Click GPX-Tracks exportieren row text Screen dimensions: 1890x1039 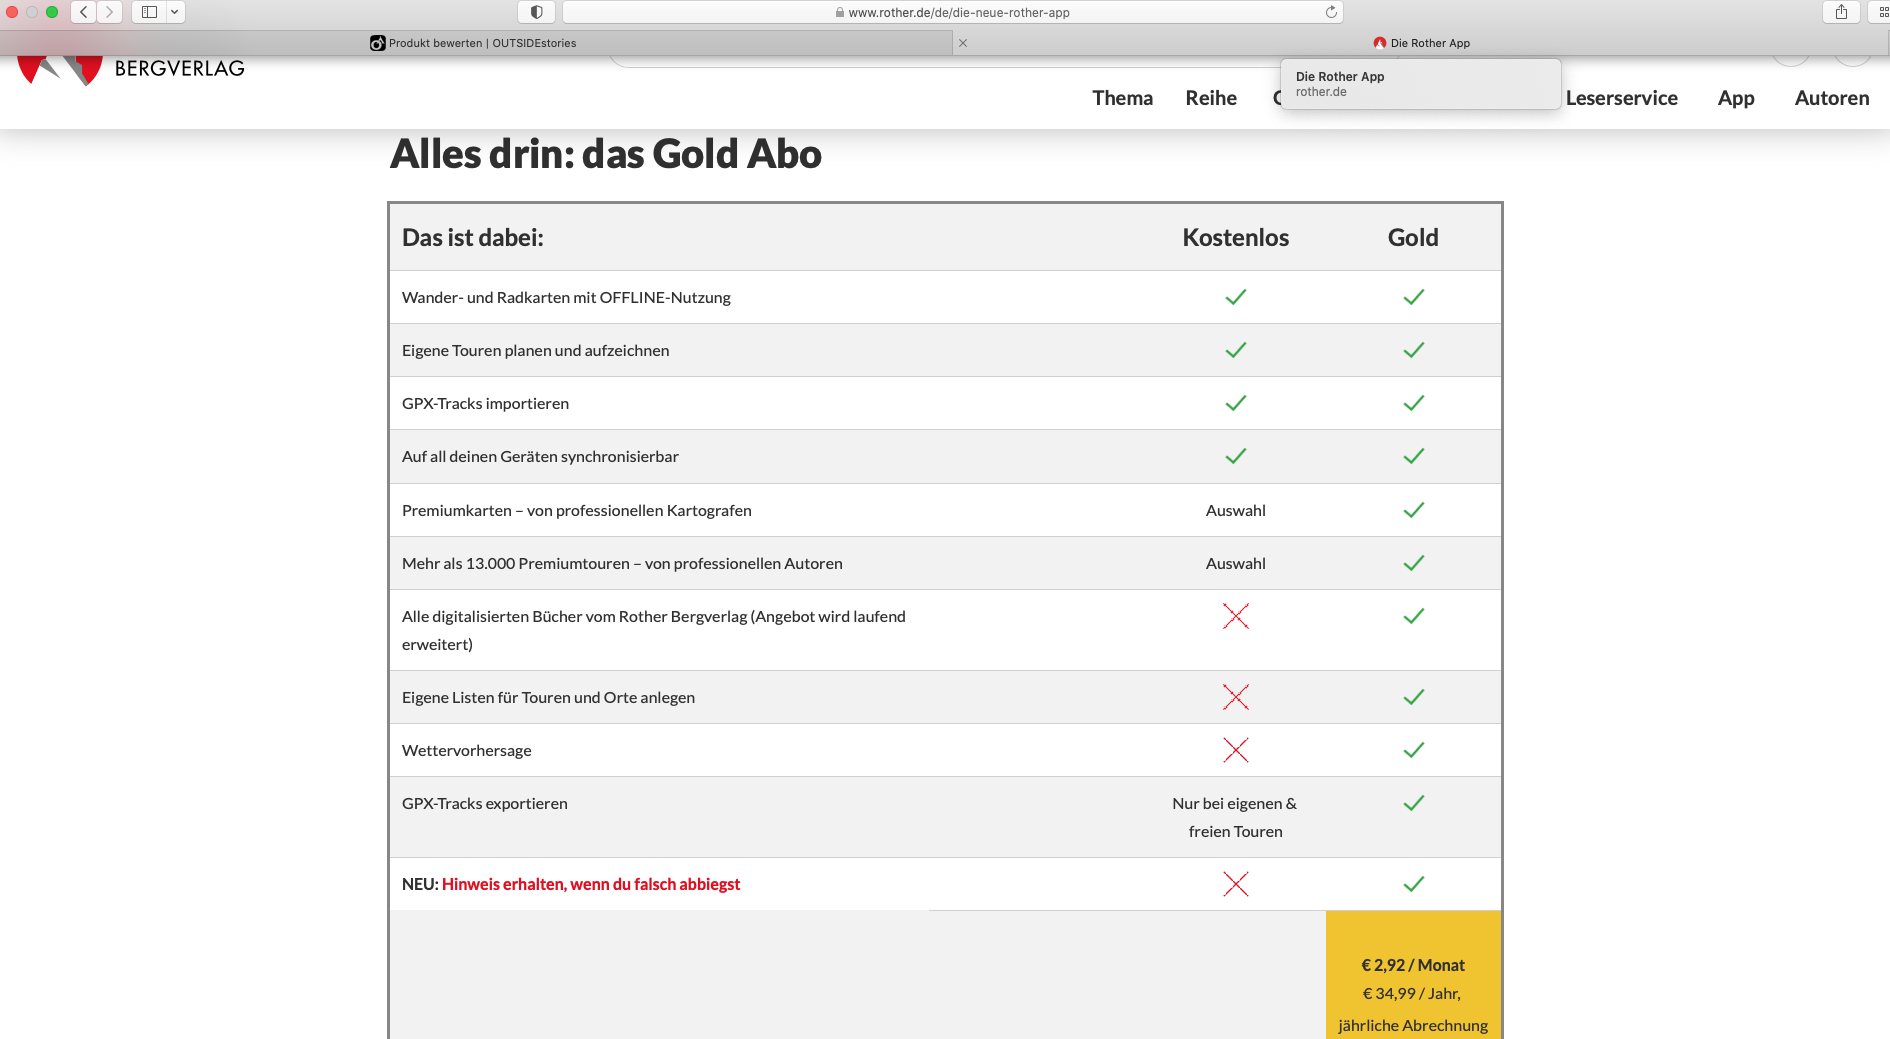[x=485, y=804]
